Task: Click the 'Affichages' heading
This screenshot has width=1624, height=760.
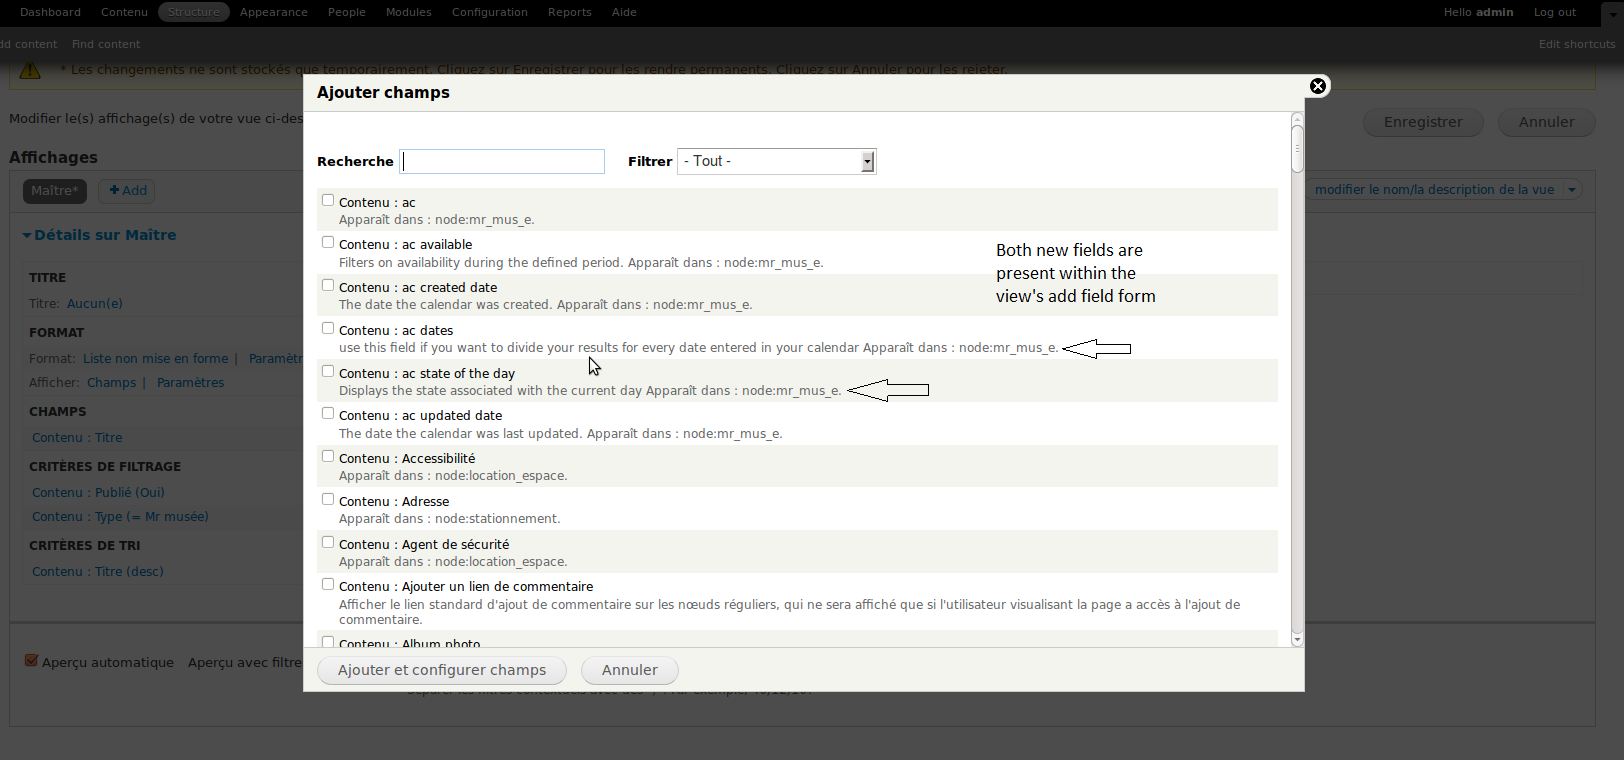Action: coord(53,157)
